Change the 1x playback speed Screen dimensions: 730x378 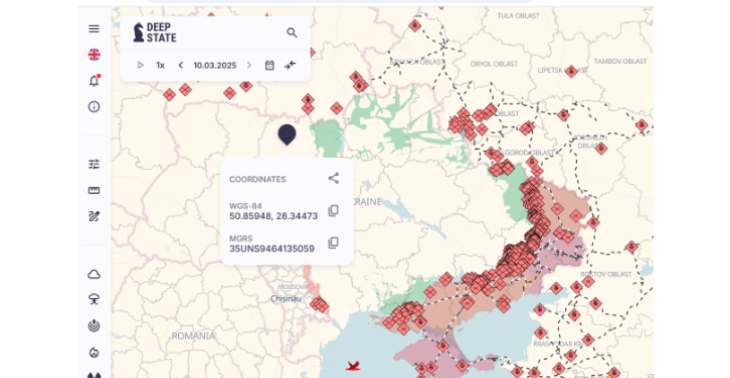160,65
